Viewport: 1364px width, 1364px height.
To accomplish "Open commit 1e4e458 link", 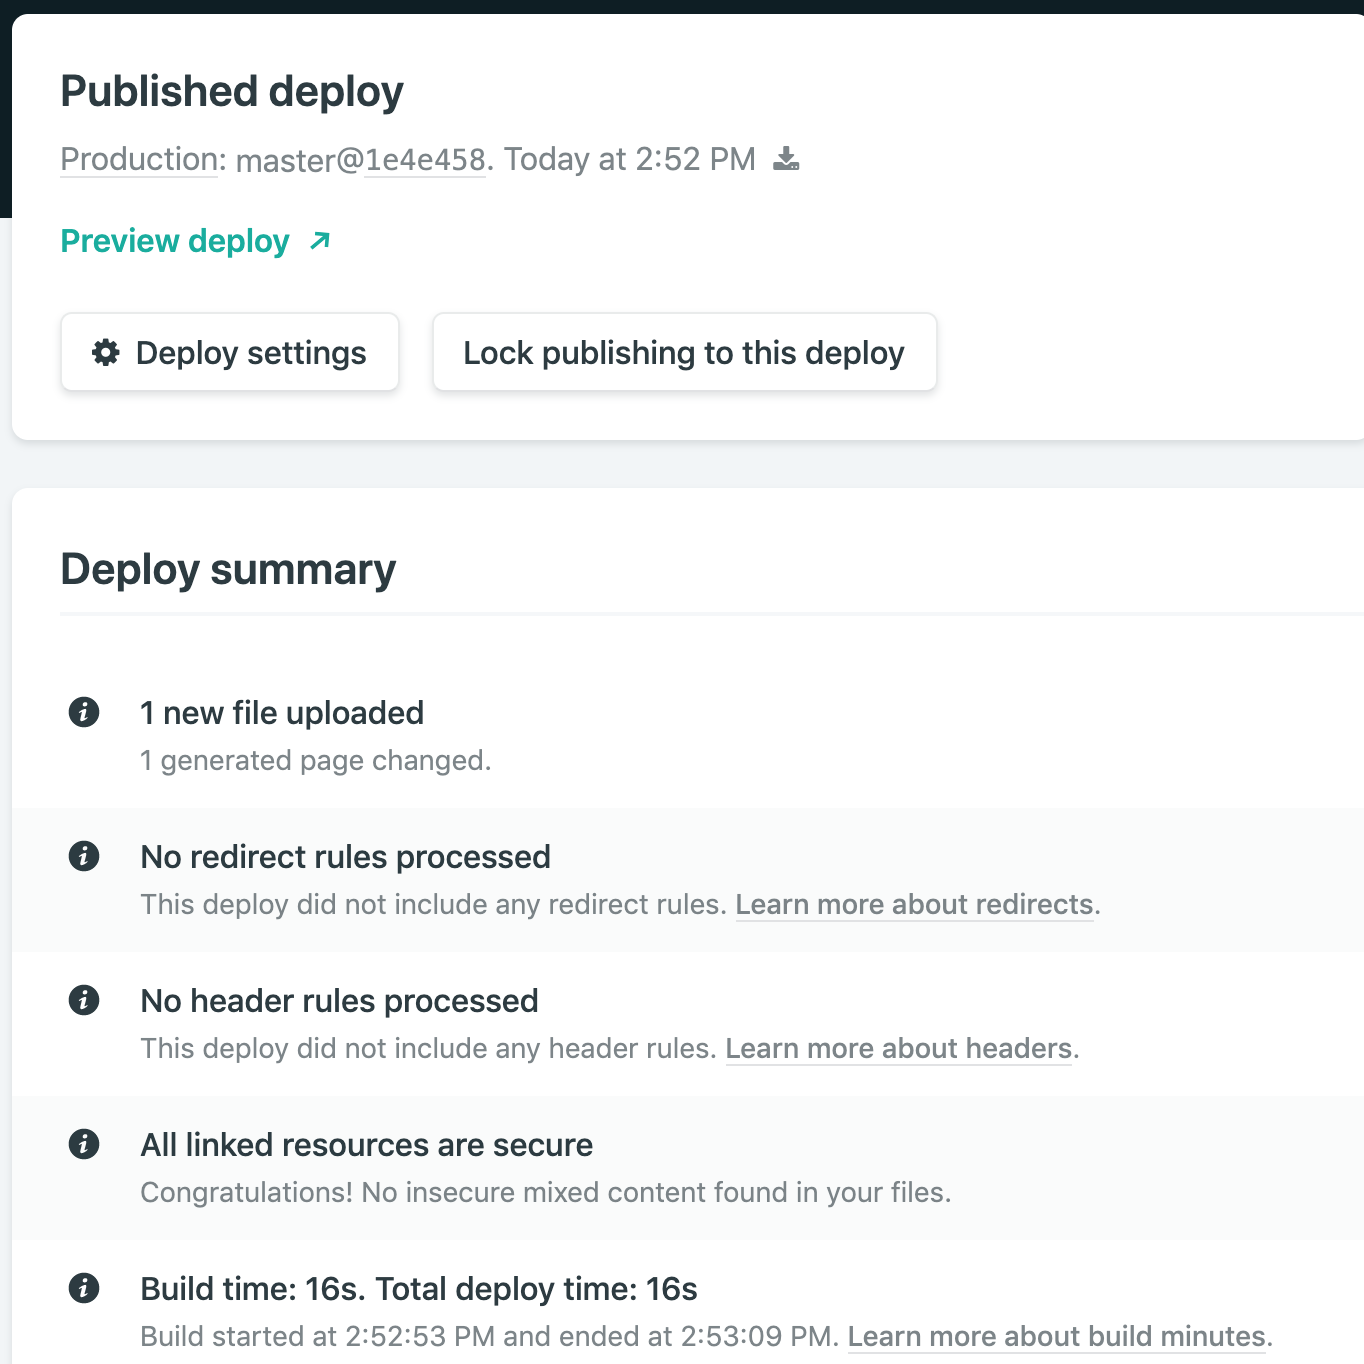I will click(425, 160).
